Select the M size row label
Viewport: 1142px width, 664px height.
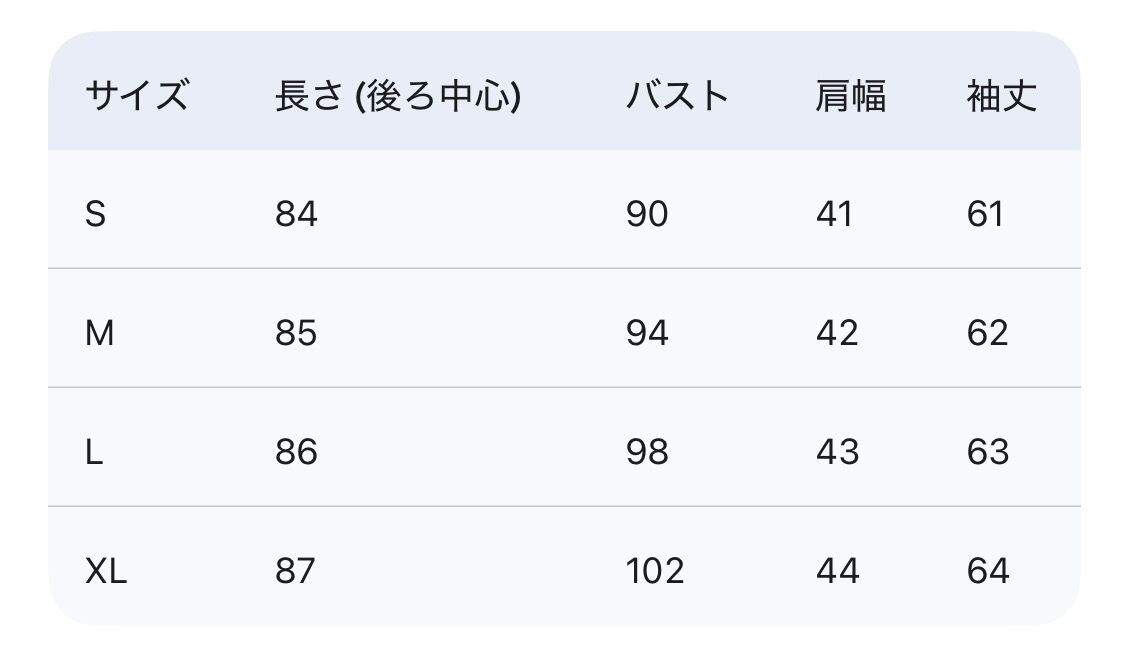pyautogui.click(x=99, y=333)
